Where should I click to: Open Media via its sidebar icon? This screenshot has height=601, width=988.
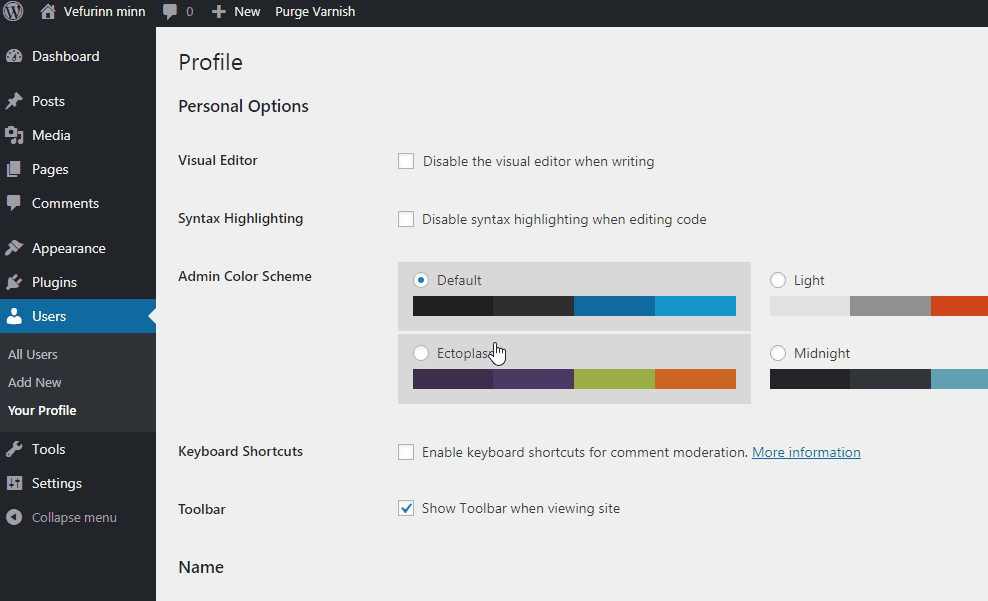coord(14,136)
